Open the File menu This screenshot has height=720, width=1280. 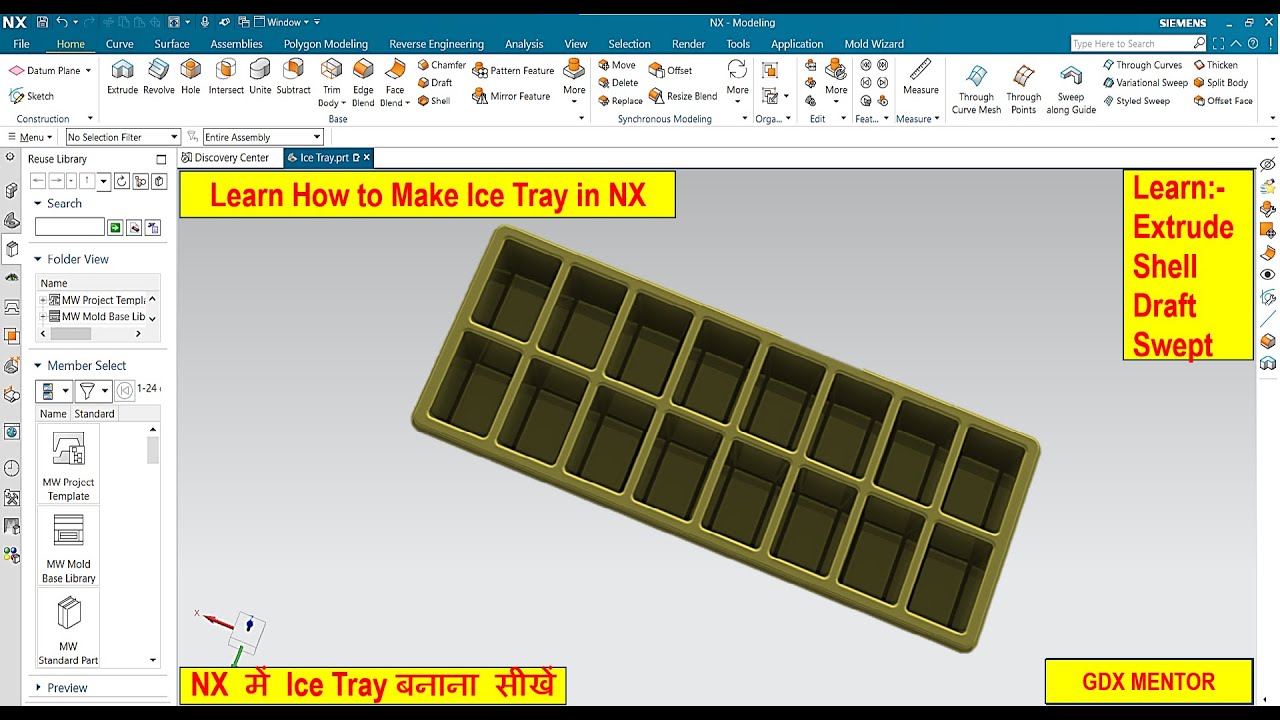click(21, 44)
